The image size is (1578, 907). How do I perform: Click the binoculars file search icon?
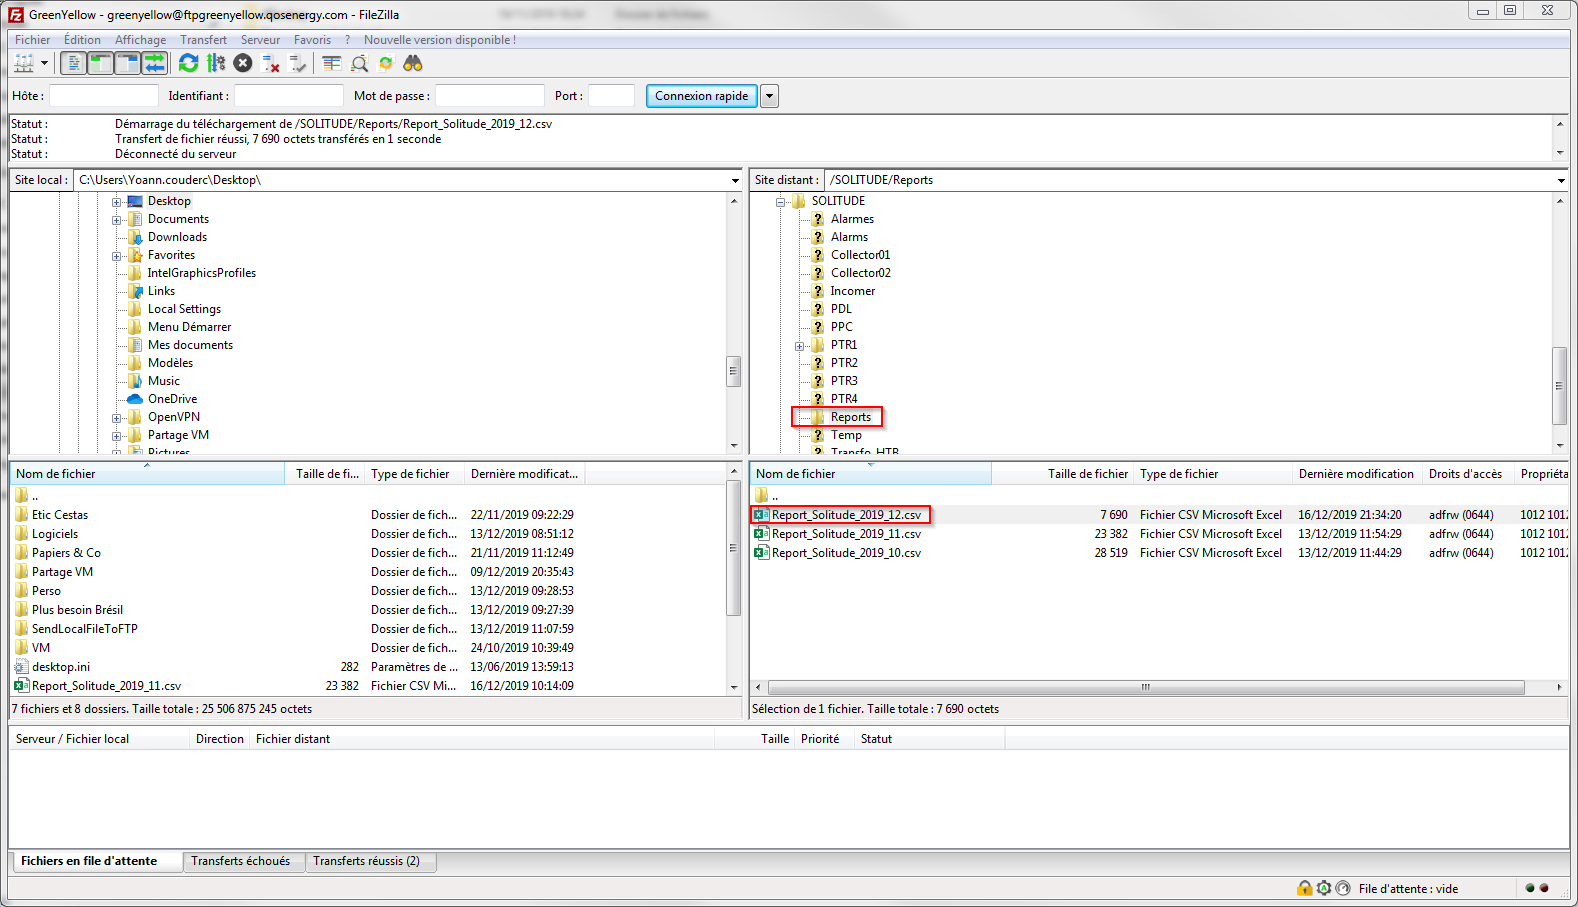413,64
